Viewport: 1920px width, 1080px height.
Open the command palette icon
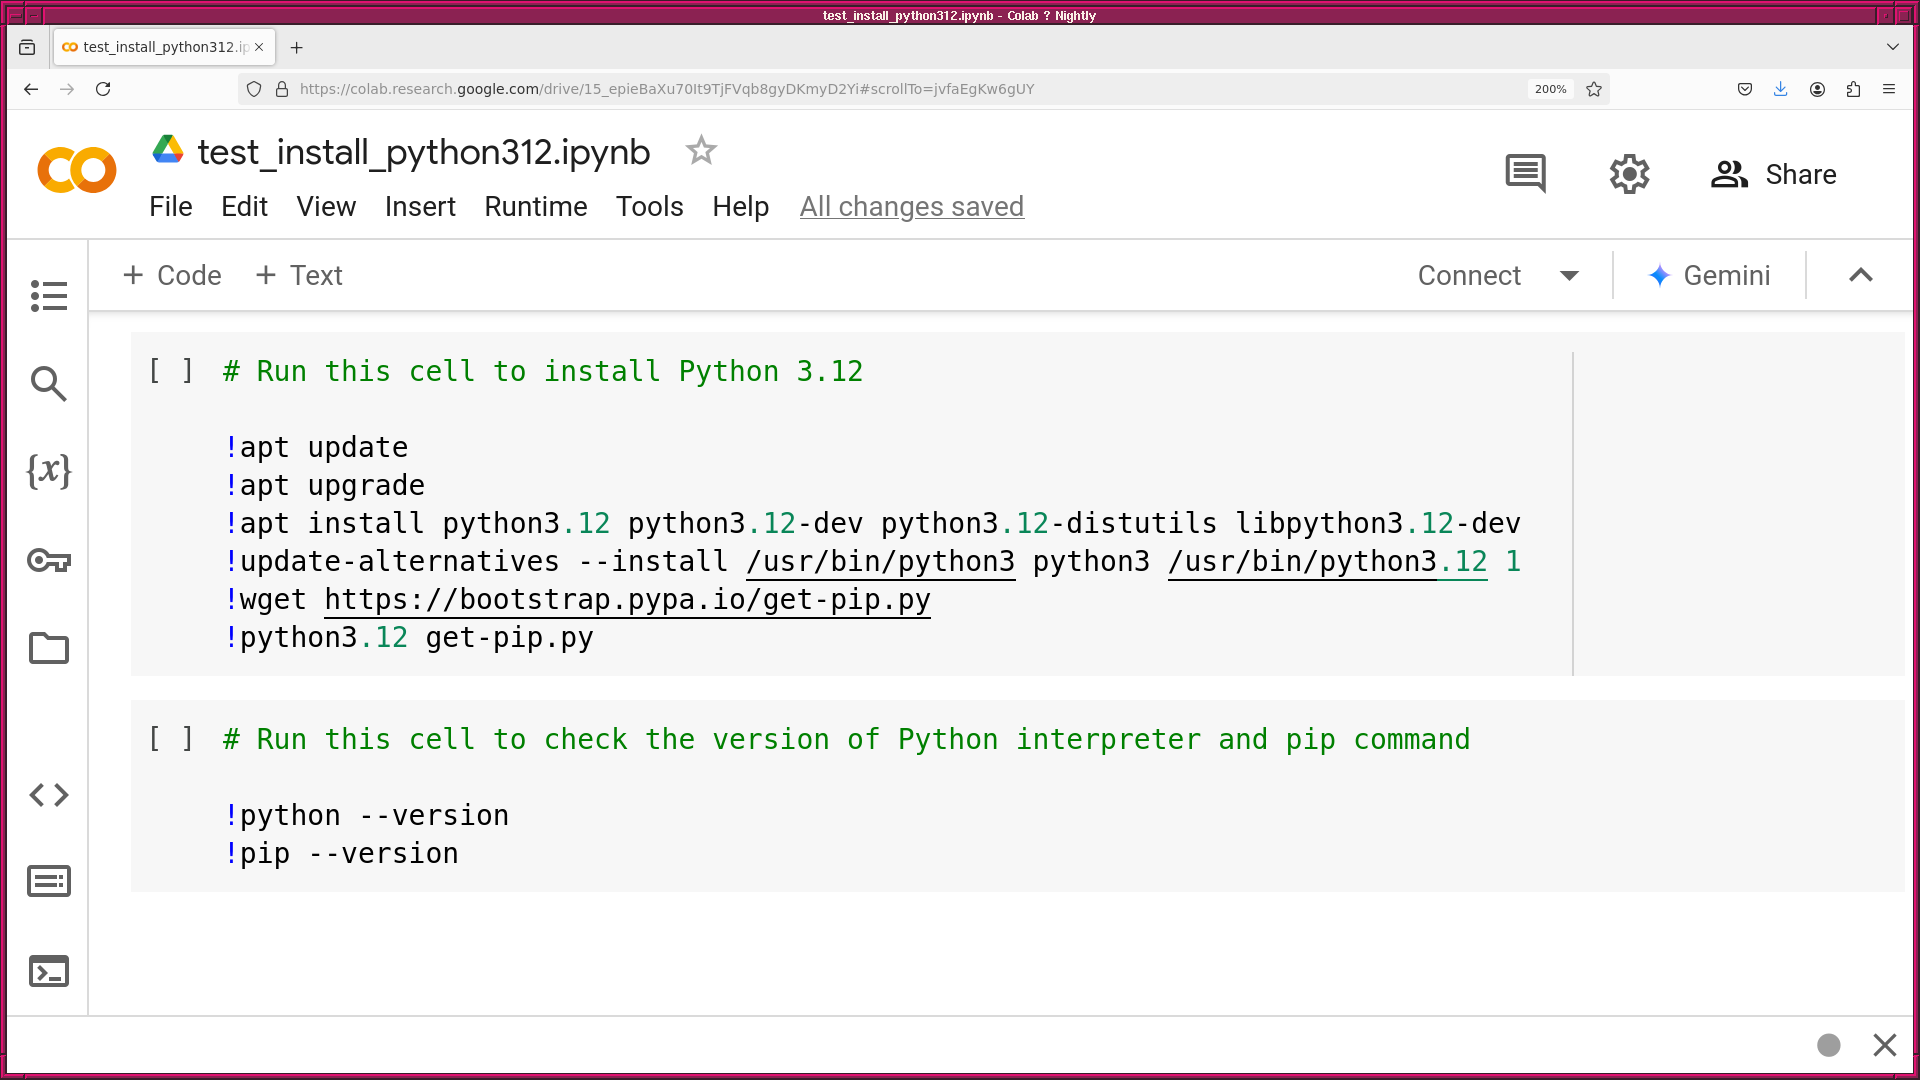click(48, 882)
